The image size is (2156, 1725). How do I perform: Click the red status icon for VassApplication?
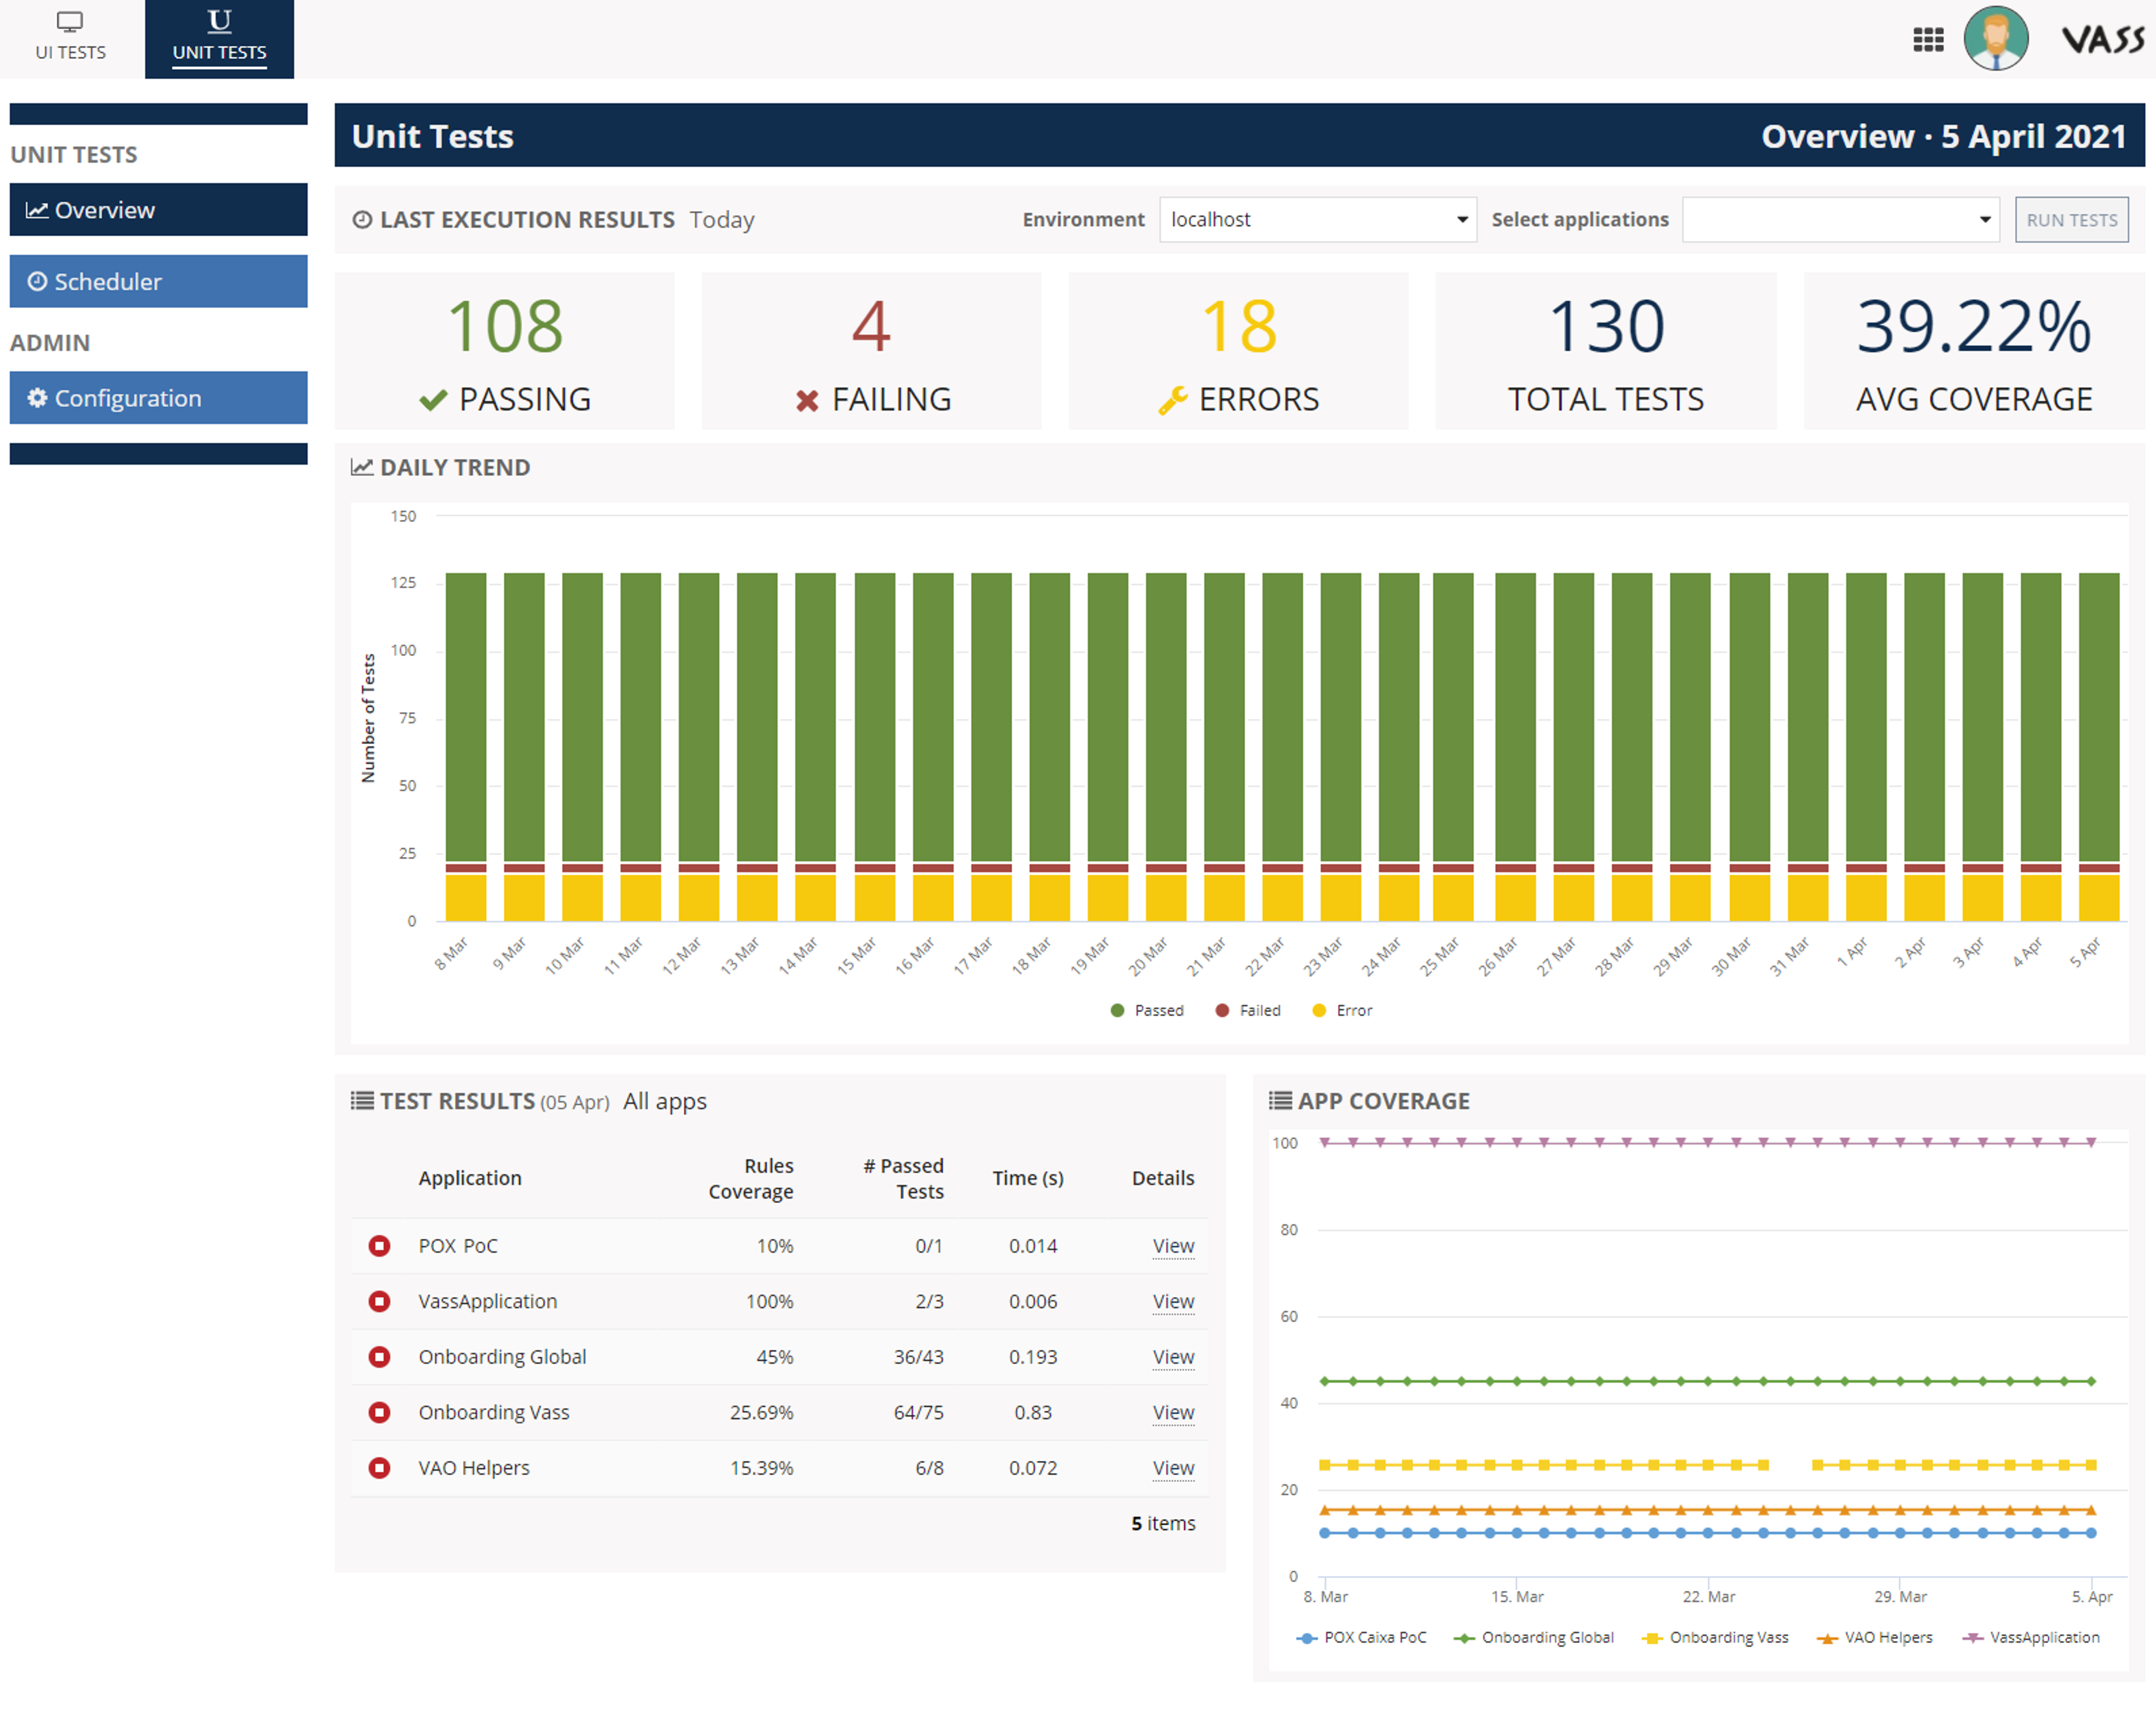tap(379, 1301)
